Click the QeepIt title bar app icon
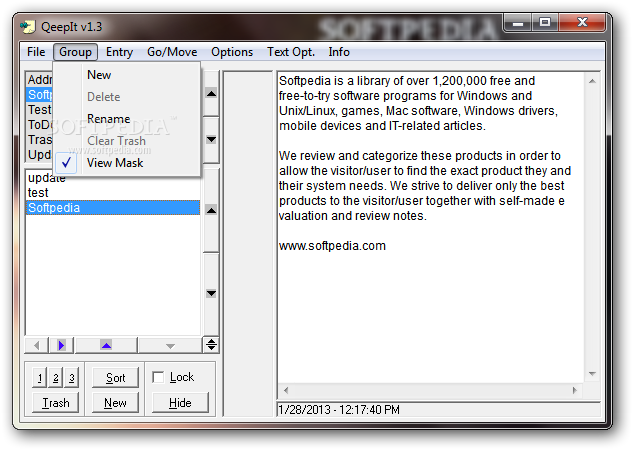 pos(27,27)
